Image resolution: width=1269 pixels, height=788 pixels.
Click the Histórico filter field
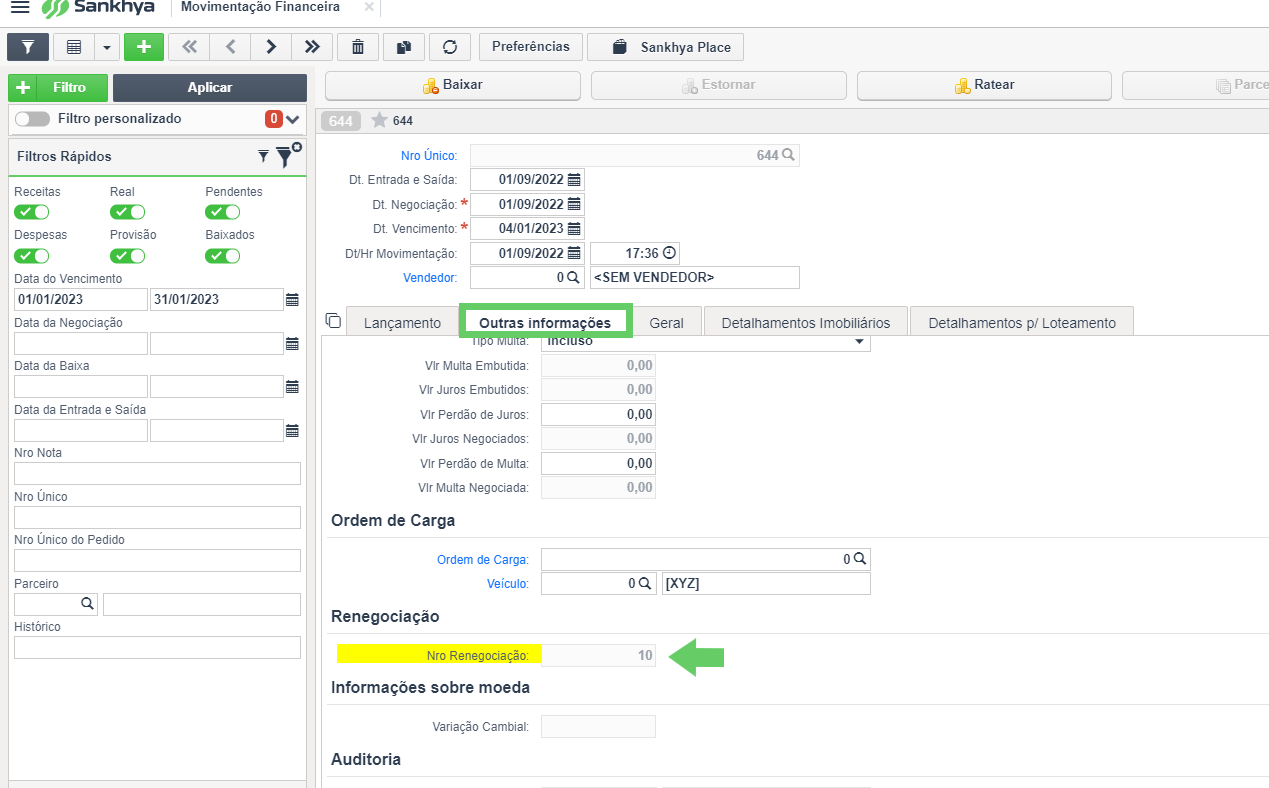(157, 647)
